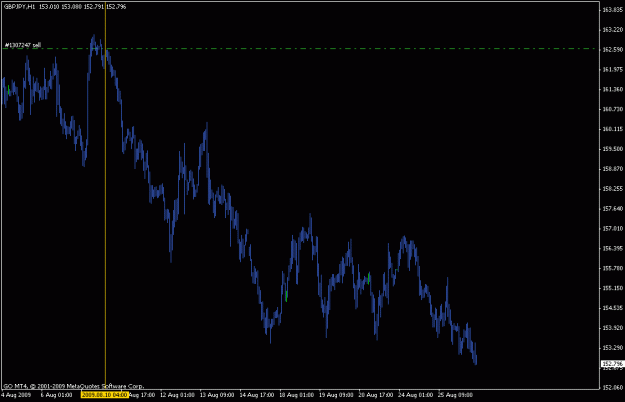Click the 156.395 price axis label
Image resolution: width=625 pixels, height=402 pixels.
pyautogui.click(x=612, y=249)
